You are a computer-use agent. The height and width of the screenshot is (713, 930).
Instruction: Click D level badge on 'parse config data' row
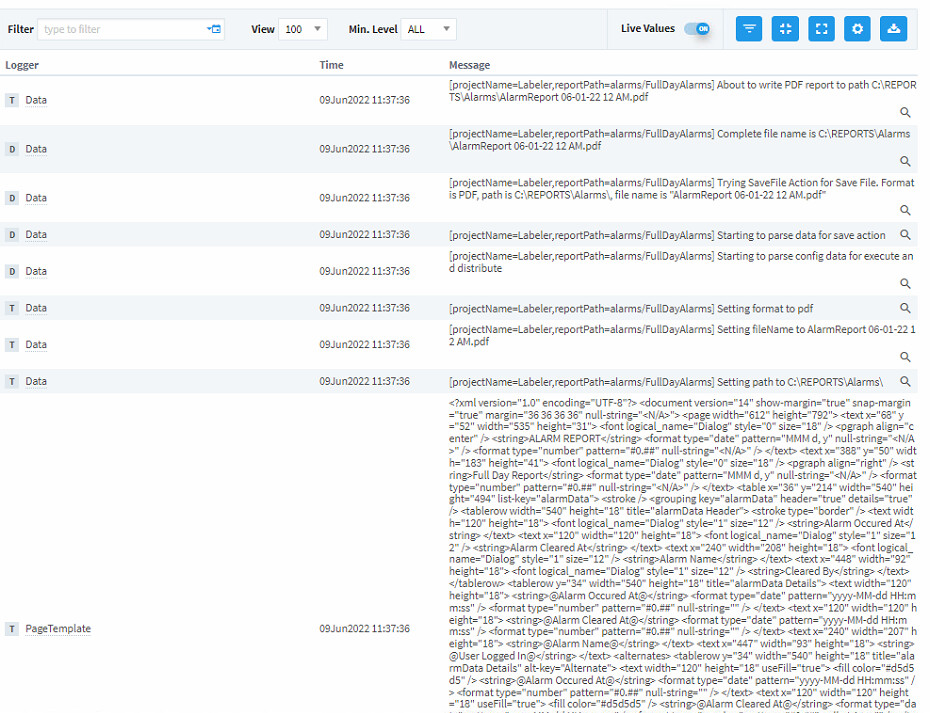click(x=12, y=272)
